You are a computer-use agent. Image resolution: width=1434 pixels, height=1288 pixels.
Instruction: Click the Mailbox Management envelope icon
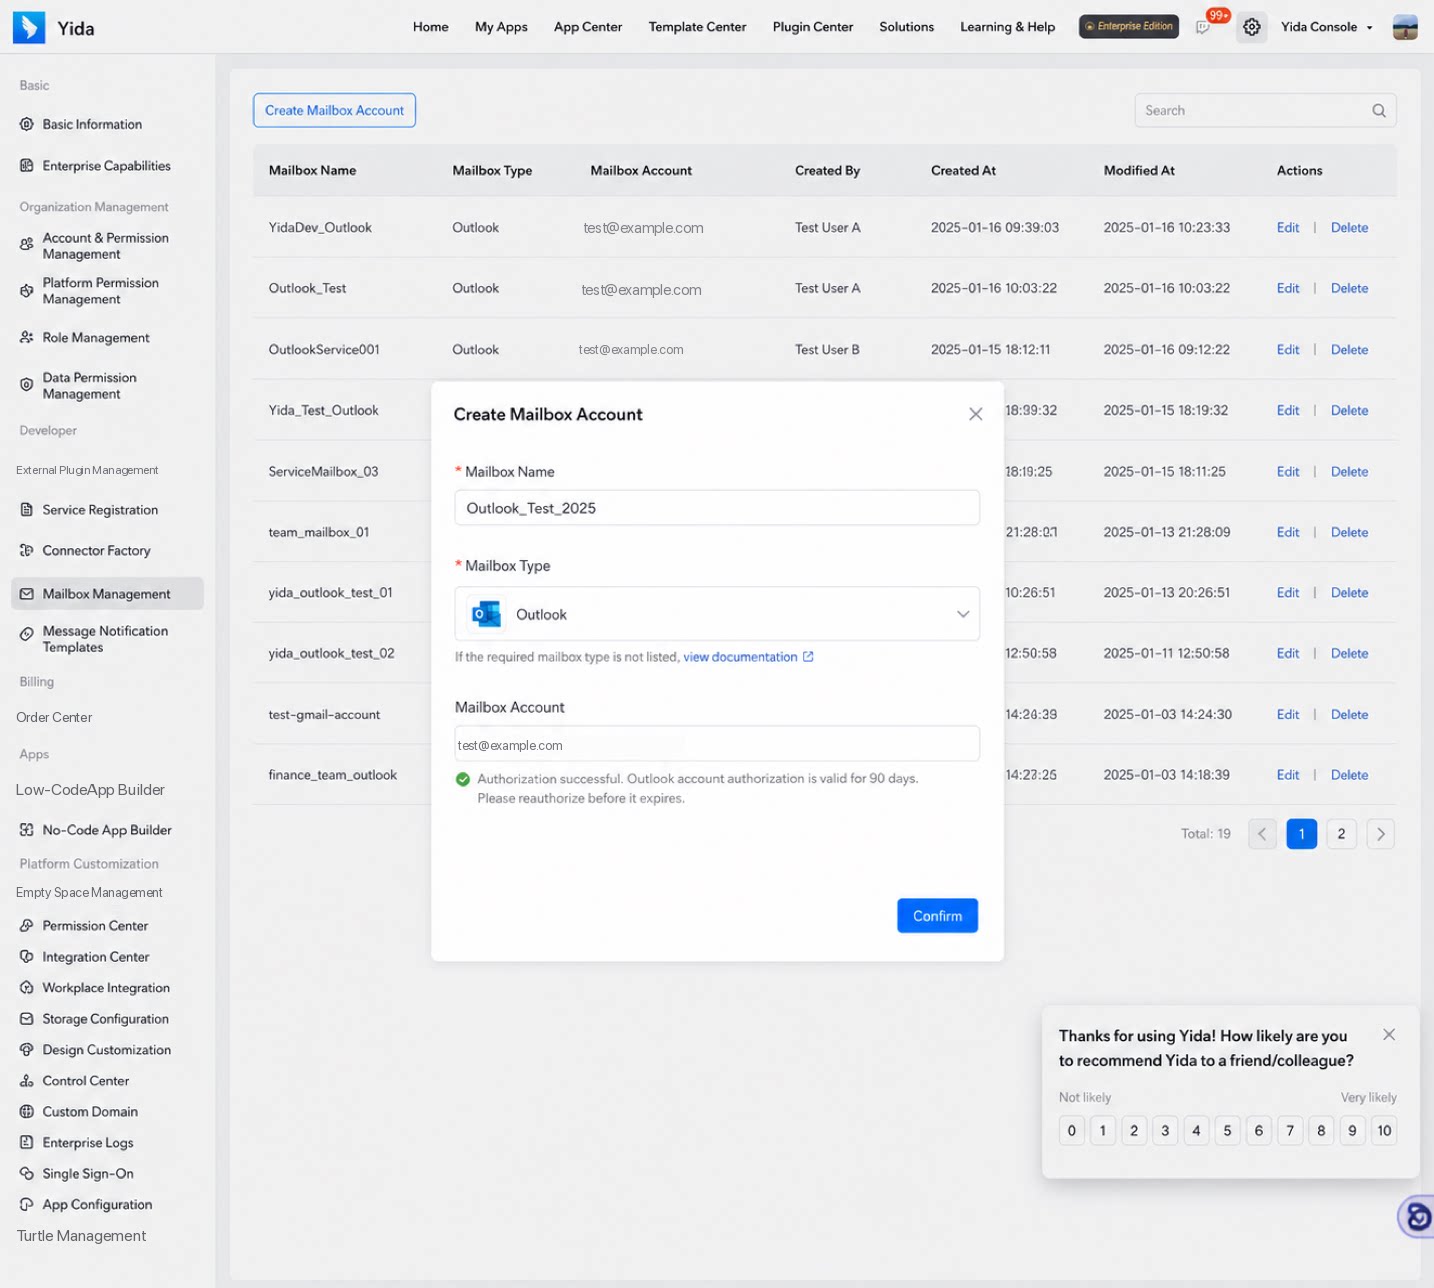[x=27, y=594]
